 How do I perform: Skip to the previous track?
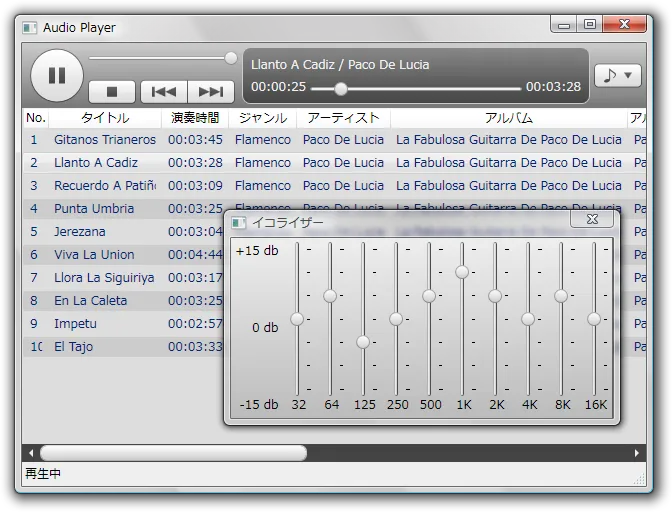163,92
